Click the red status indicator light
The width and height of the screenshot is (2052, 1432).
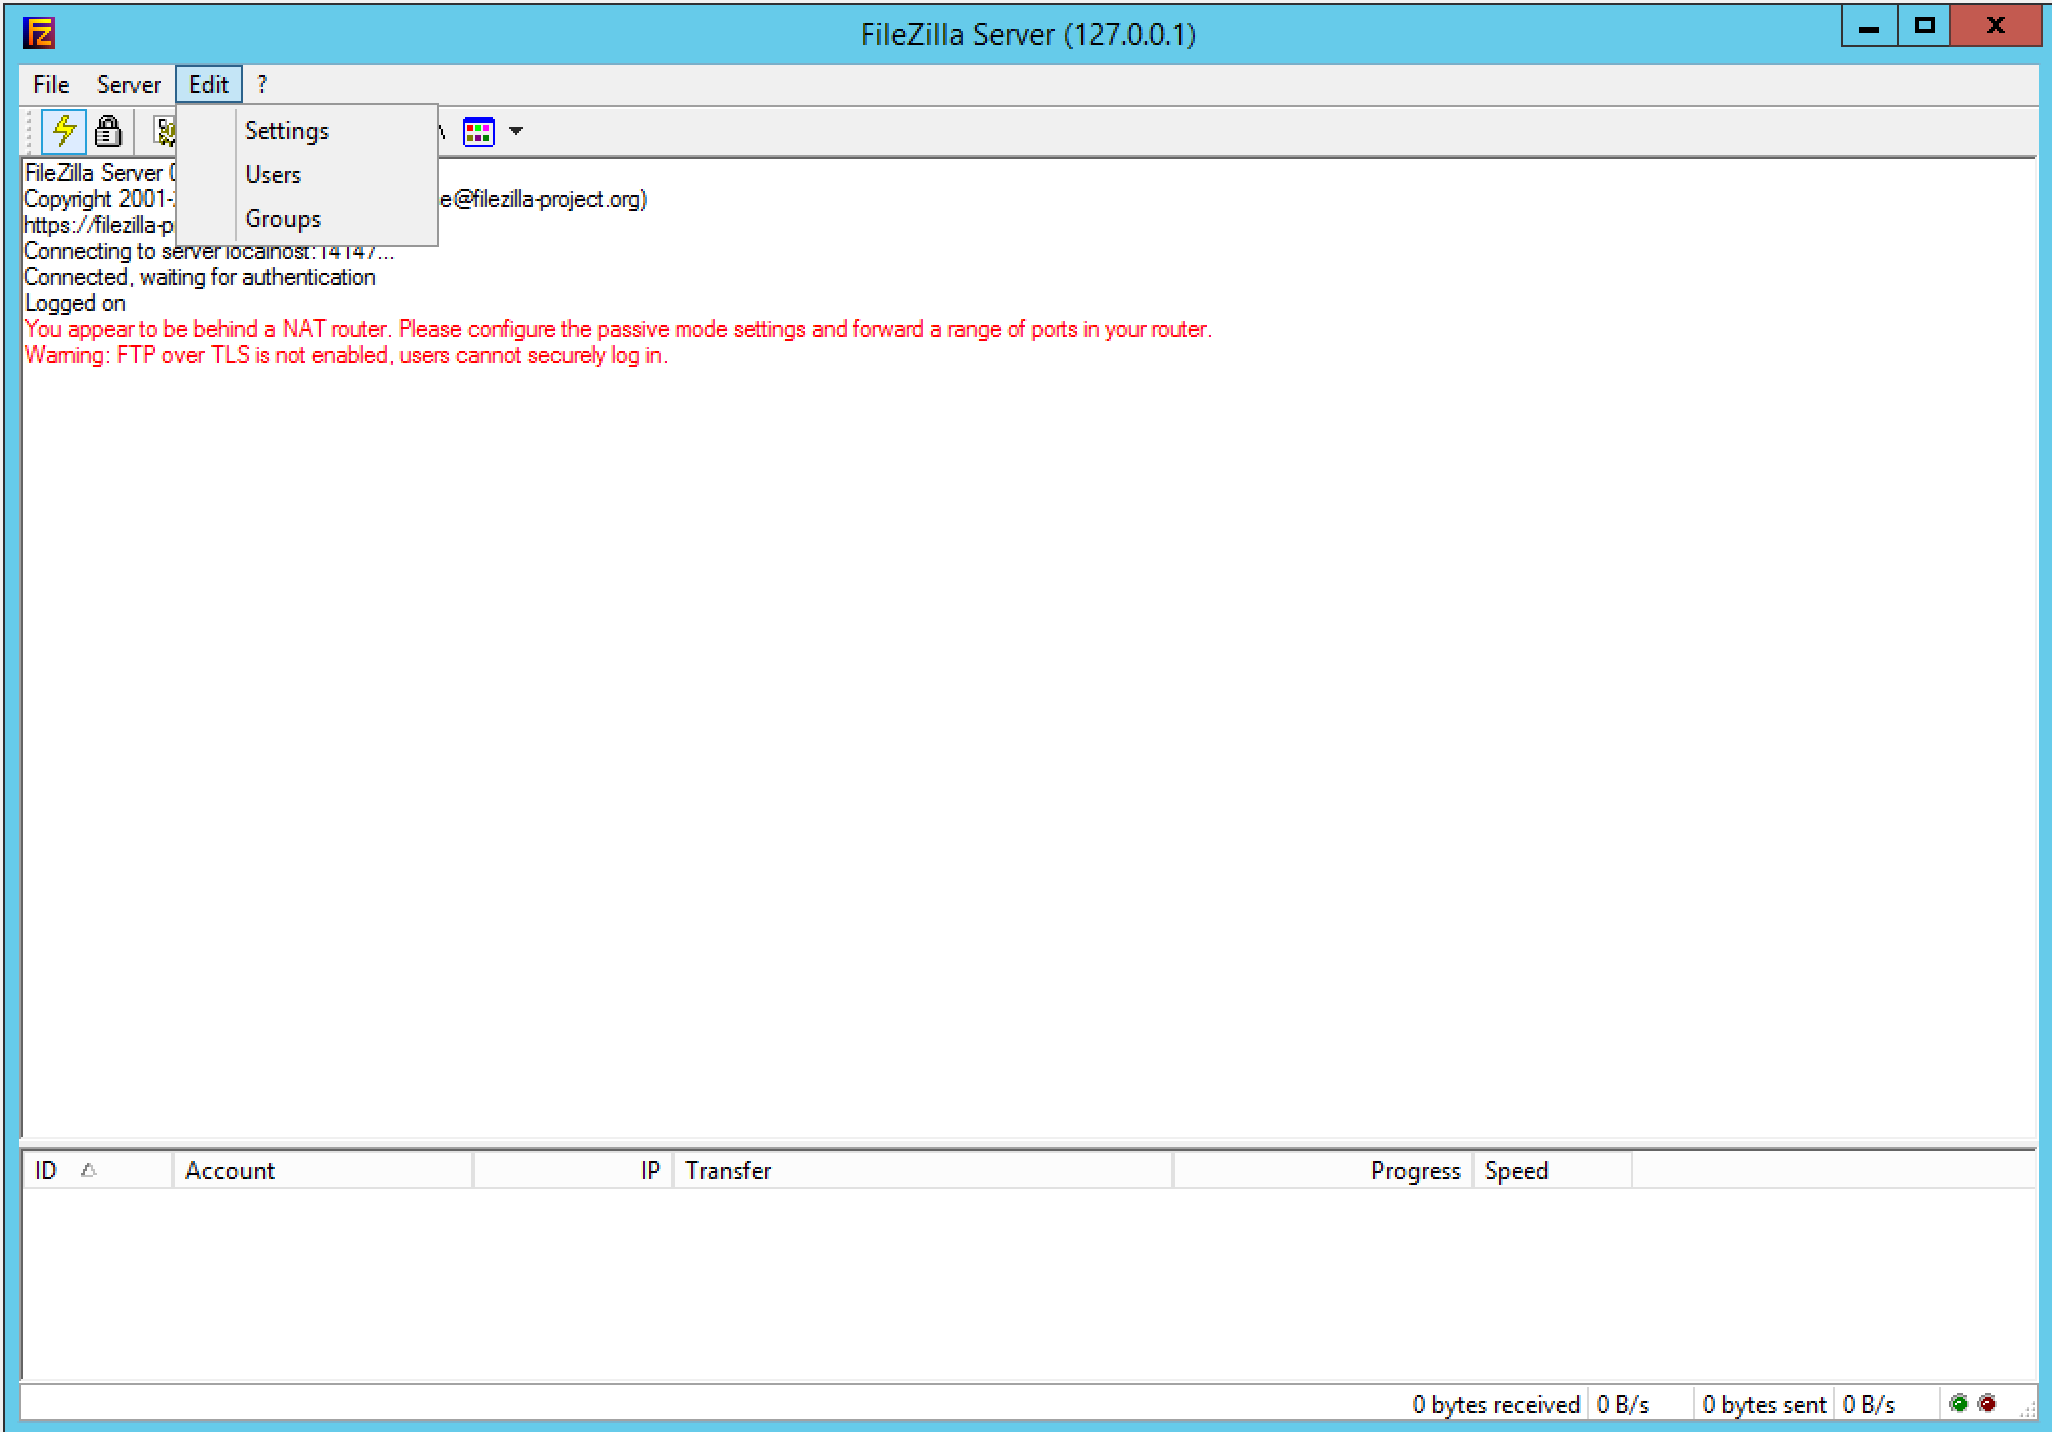1987,1403
